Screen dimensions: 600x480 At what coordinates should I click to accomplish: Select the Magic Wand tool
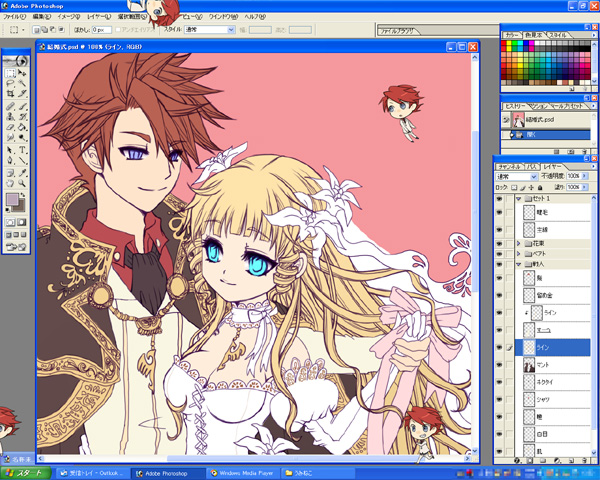coord(22,83)
